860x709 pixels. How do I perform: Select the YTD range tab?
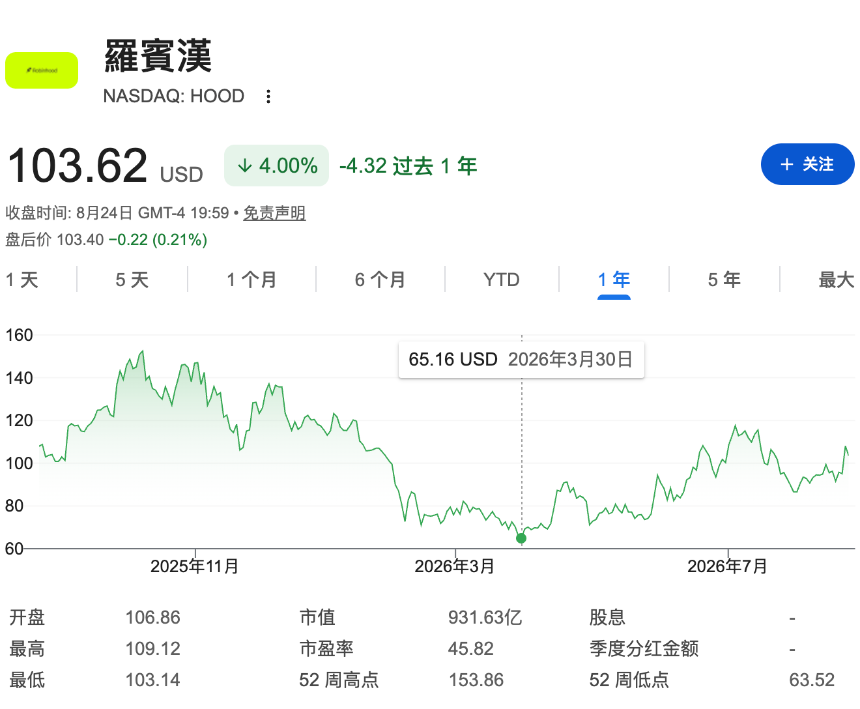(x=501, y=280)
